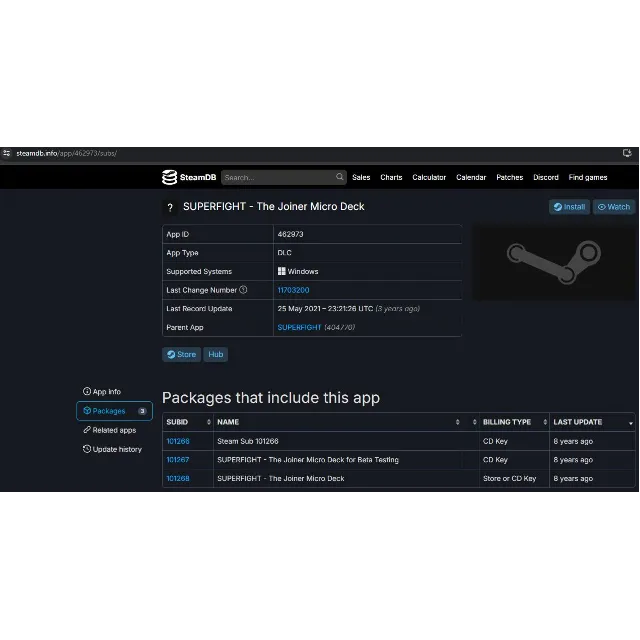
Task: Click install-app icon at address bar right
Action: [x=627, y=153]
